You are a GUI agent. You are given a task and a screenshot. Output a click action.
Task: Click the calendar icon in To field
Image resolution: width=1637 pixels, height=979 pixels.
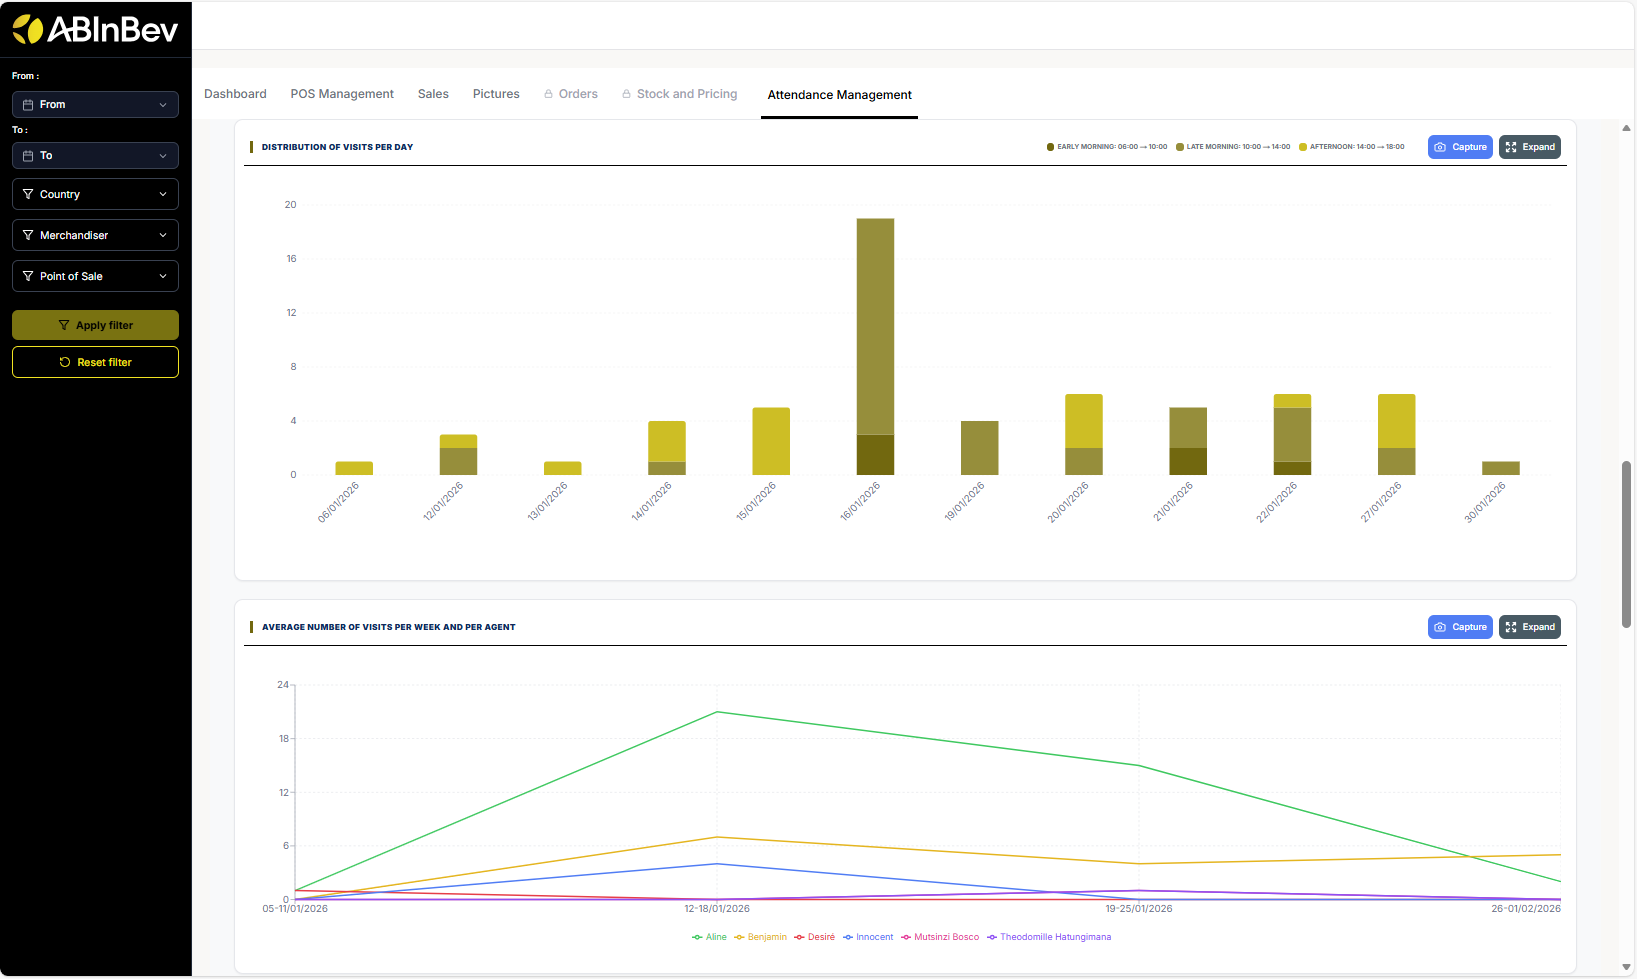[28, 156]
